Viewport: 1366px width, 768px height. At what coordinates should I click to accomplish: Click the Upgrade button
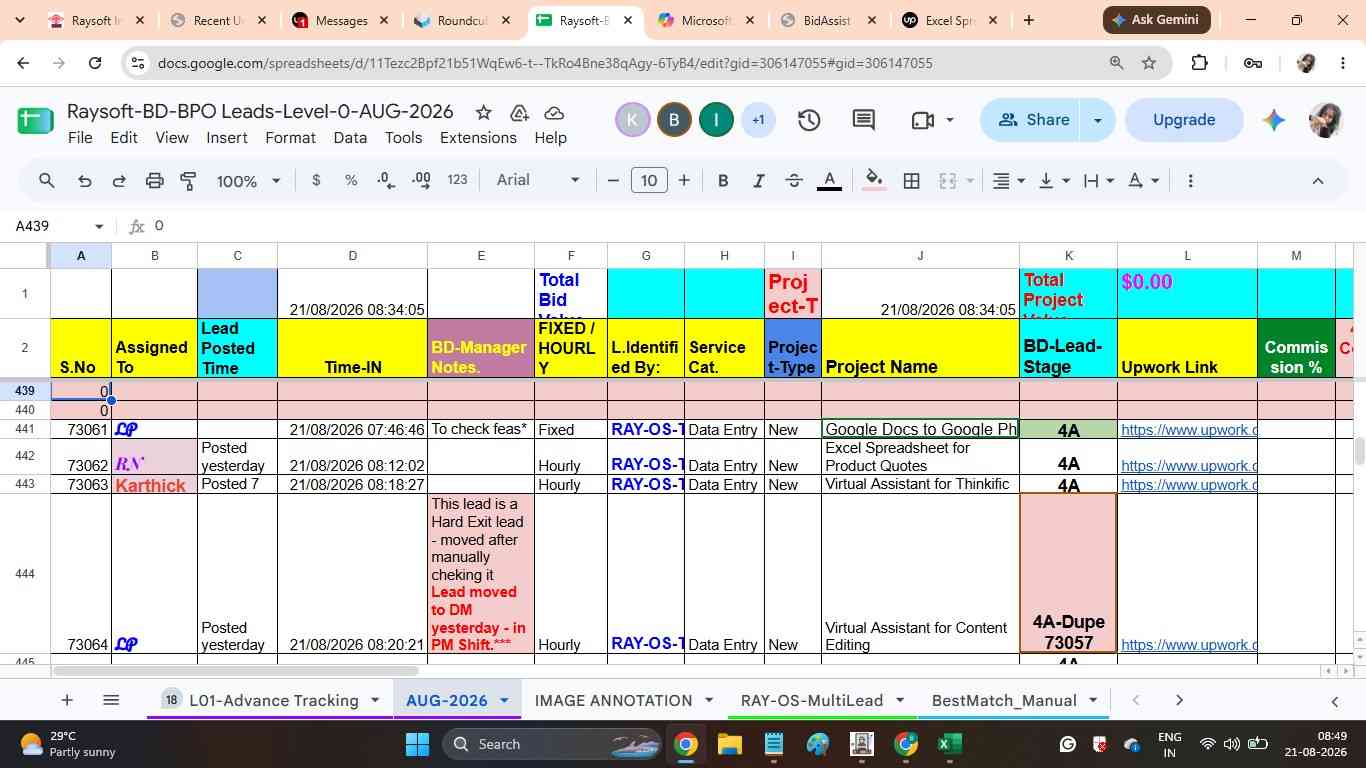click(x=1184, y=120)
